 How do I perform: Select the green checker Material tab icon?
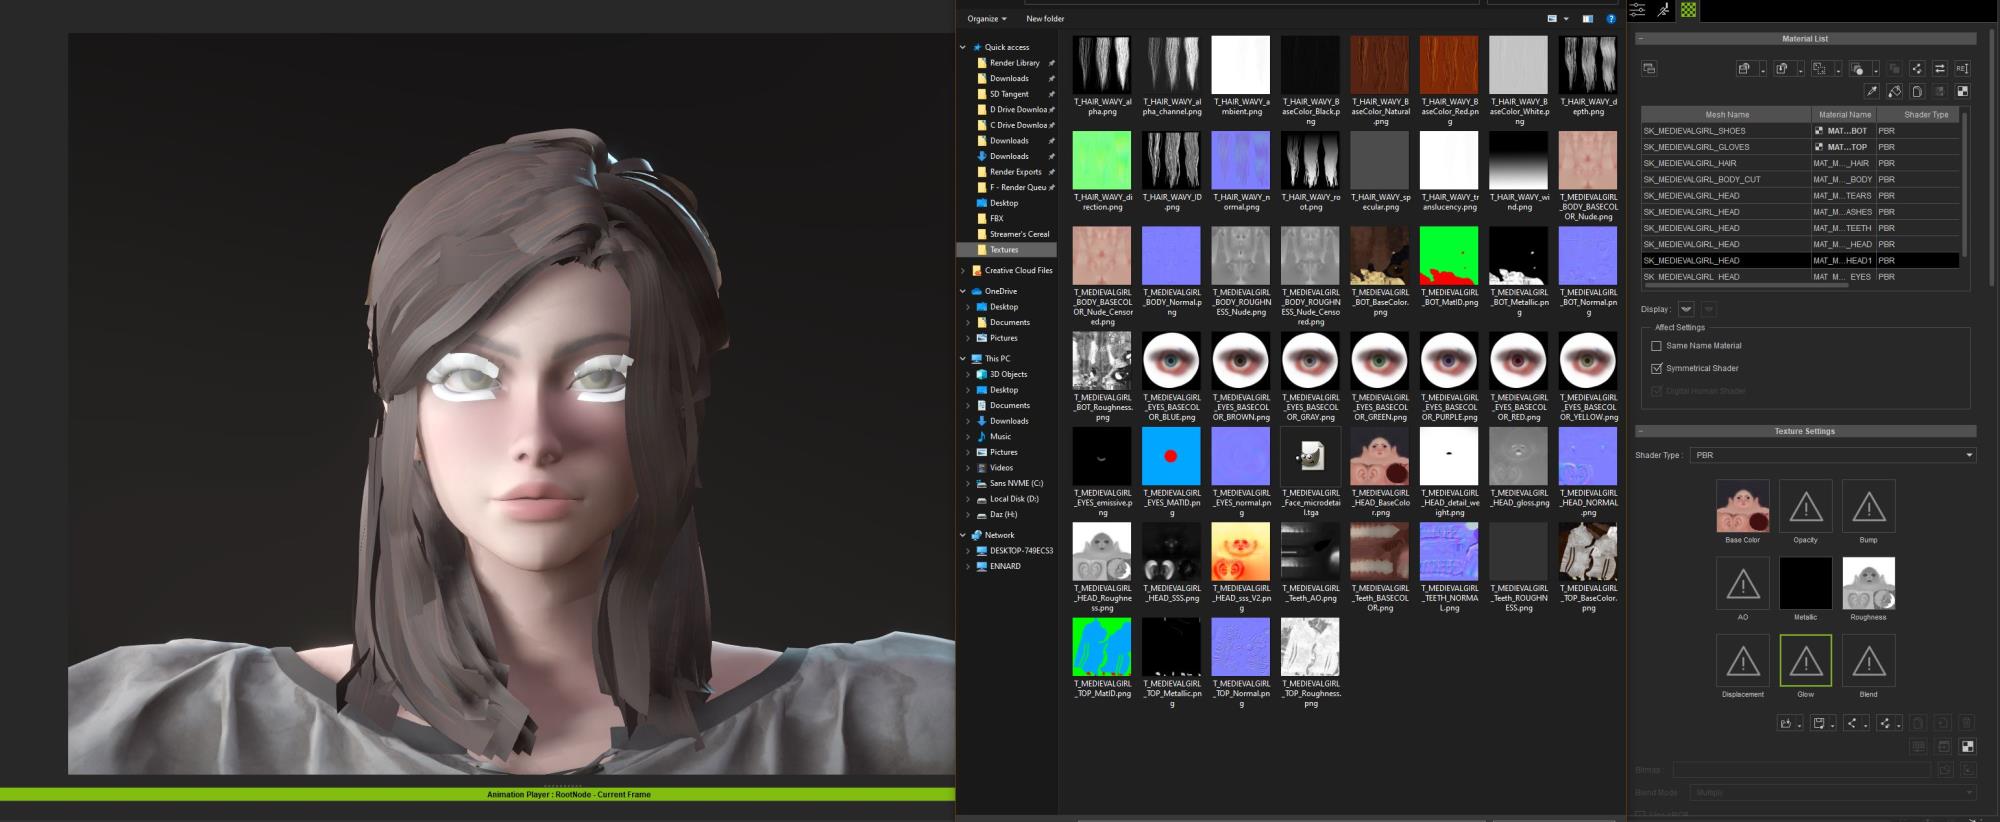[x=1688, y=10]
